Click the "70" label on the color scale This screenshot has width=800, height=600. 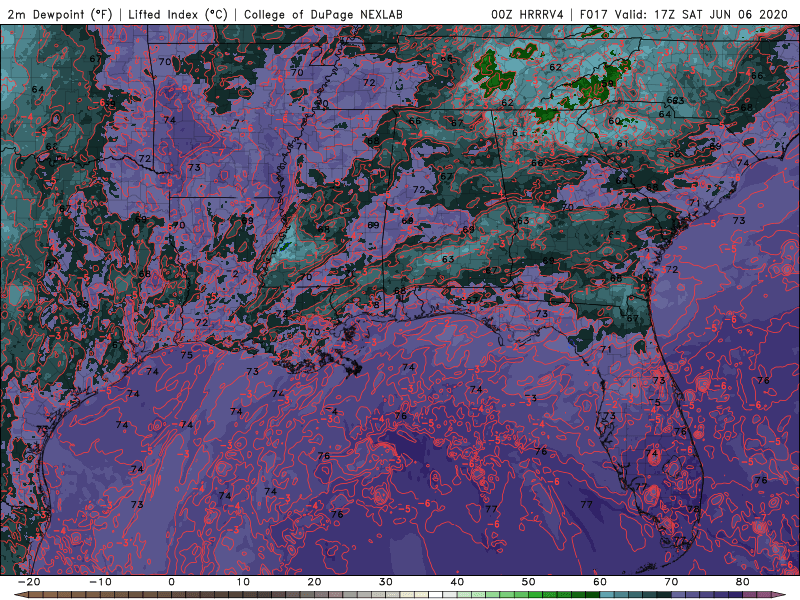coord(671,582)
